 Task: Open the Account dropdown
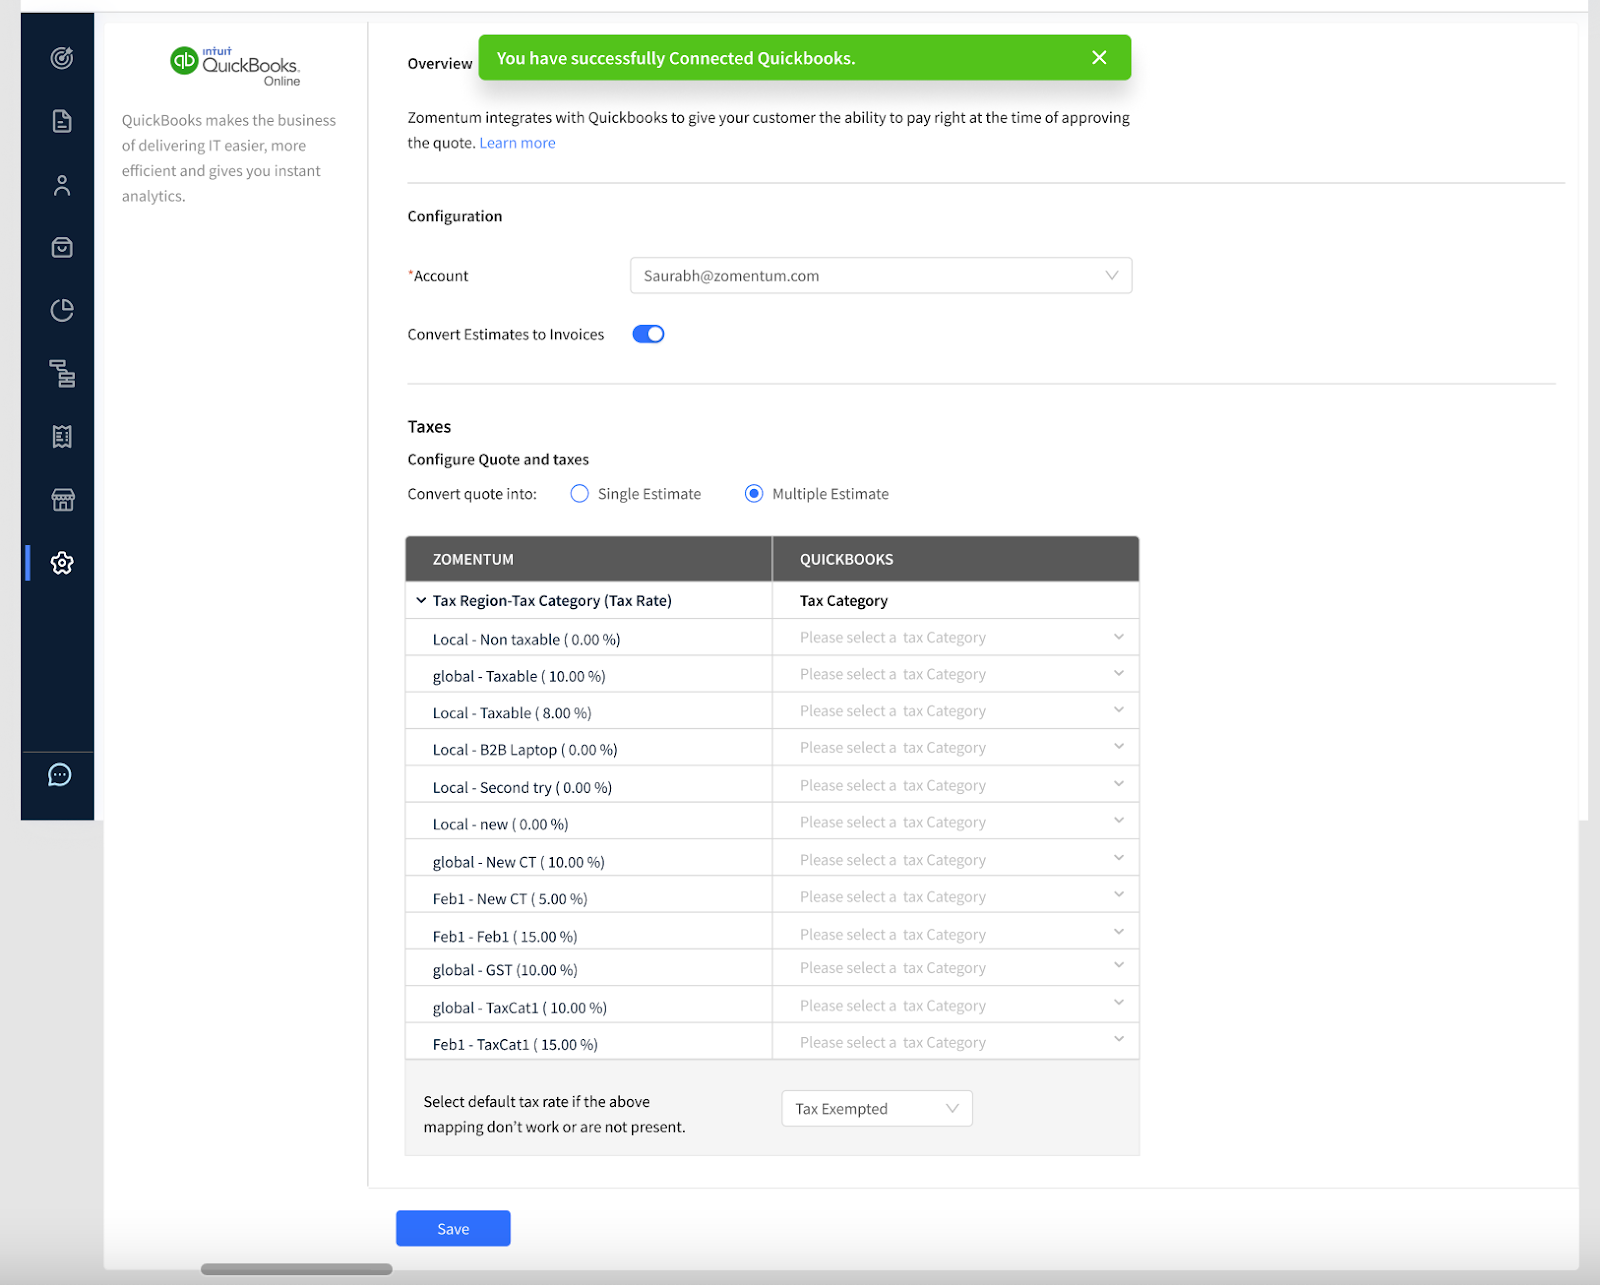881,276
